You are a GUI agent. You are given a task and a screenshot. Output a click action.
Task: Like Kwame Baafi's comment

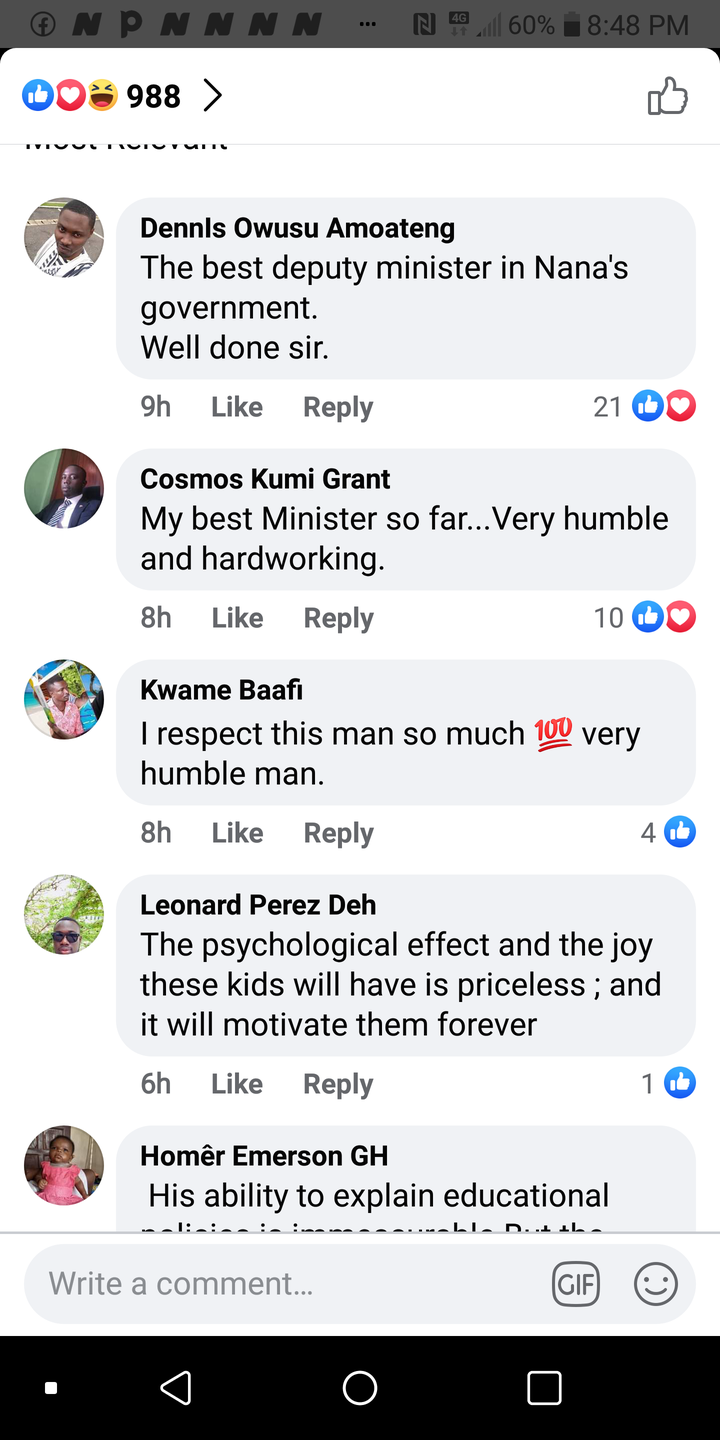(237, 833)
